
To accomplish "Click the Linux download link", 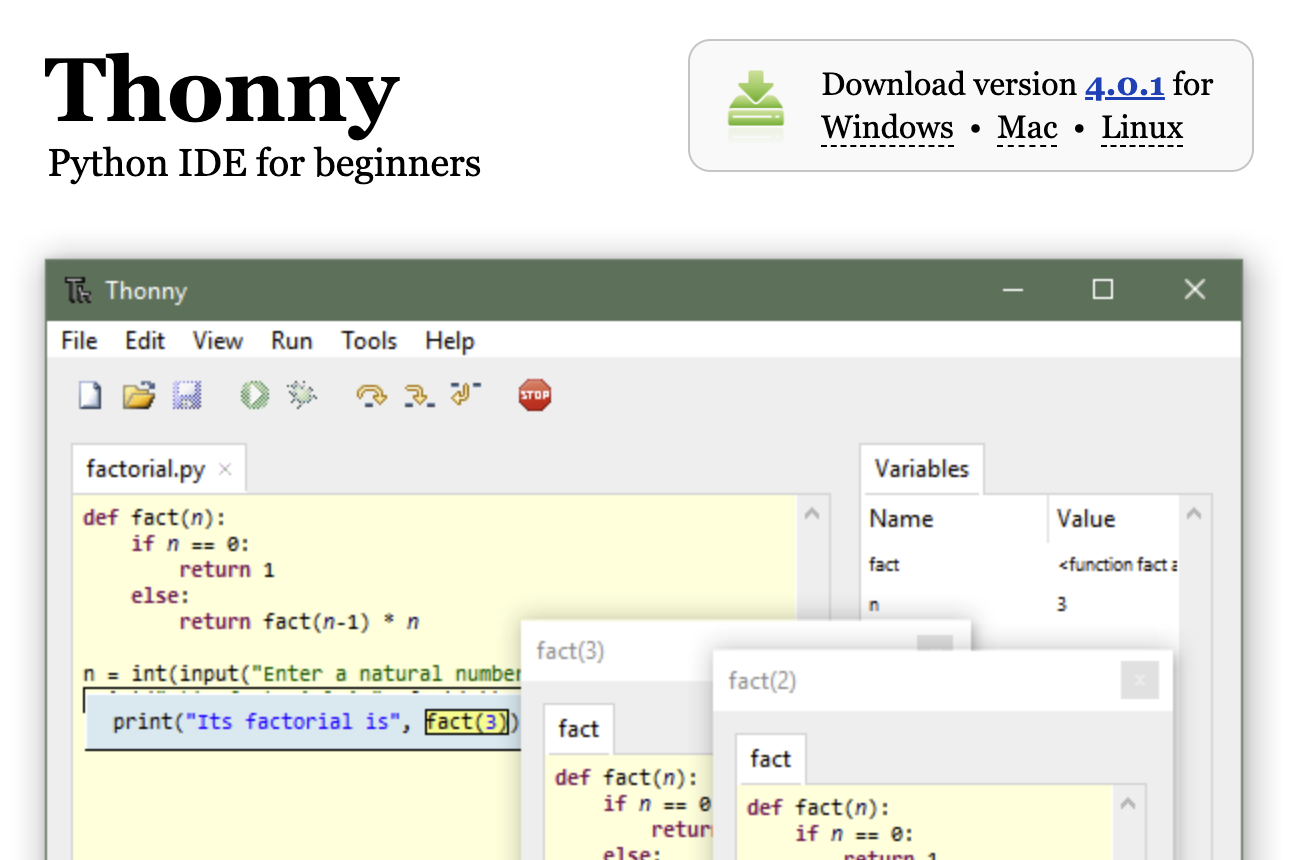I will point(1142,128).
